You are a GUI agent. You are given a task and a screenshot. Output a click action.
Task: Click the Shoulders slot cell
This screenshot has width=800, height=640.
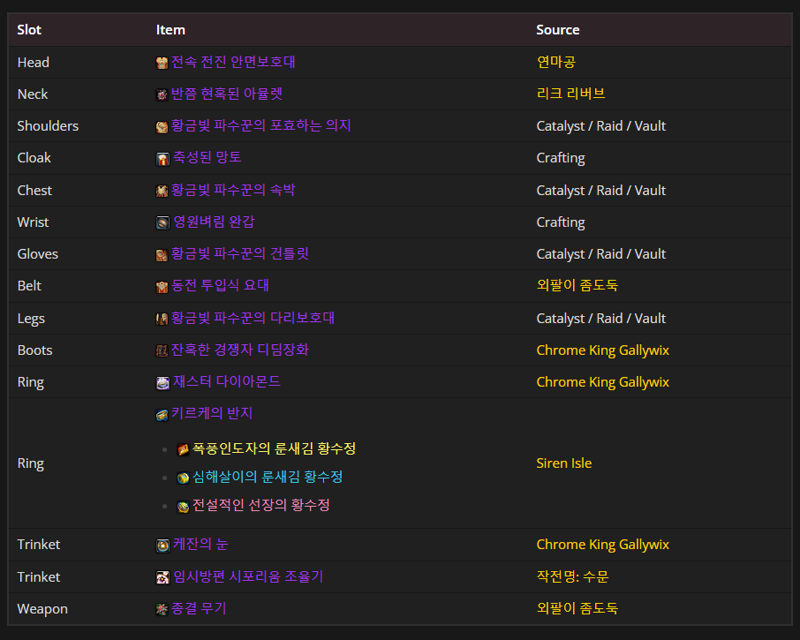click(48, 126)
